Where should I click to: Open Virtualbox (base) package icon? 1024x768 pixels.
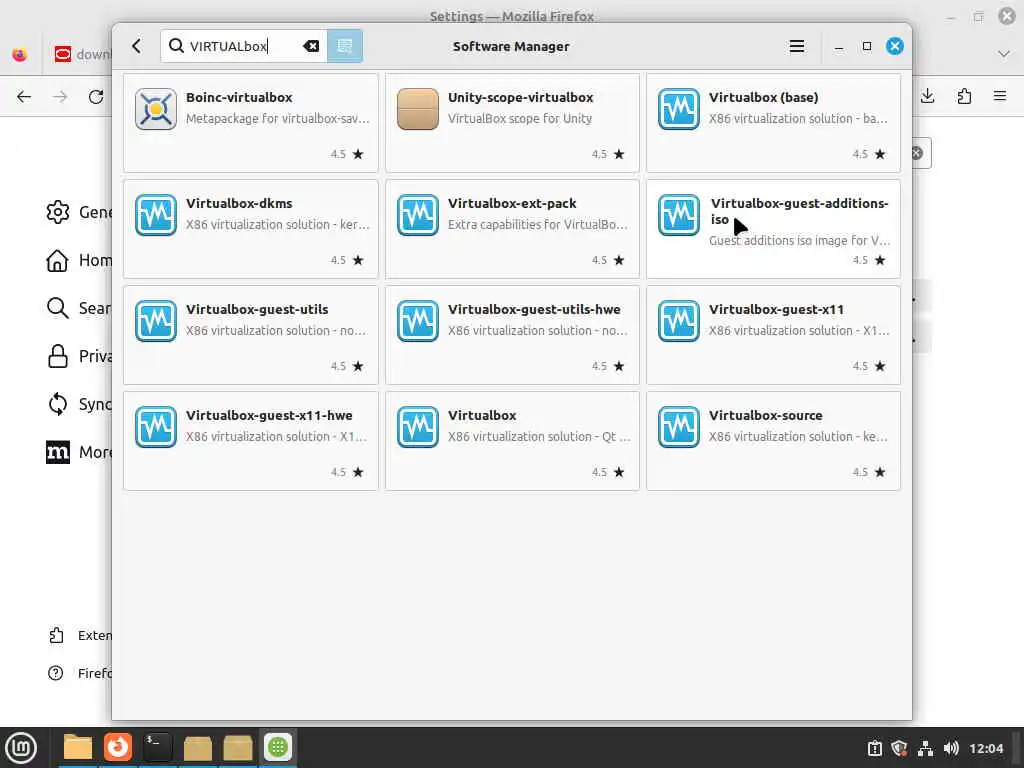pos(679,109)
